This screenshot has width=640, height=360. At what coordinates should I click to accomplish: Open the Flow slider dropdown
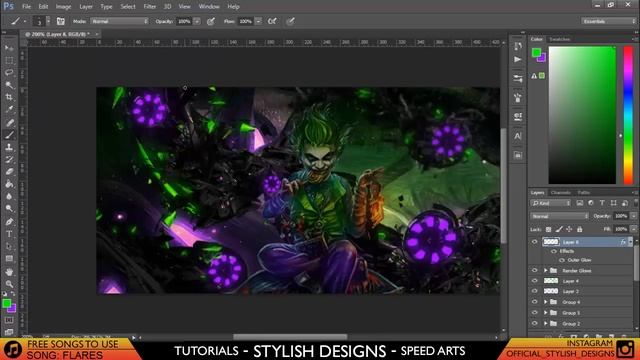pyautogui.click(x=258, y=21)
